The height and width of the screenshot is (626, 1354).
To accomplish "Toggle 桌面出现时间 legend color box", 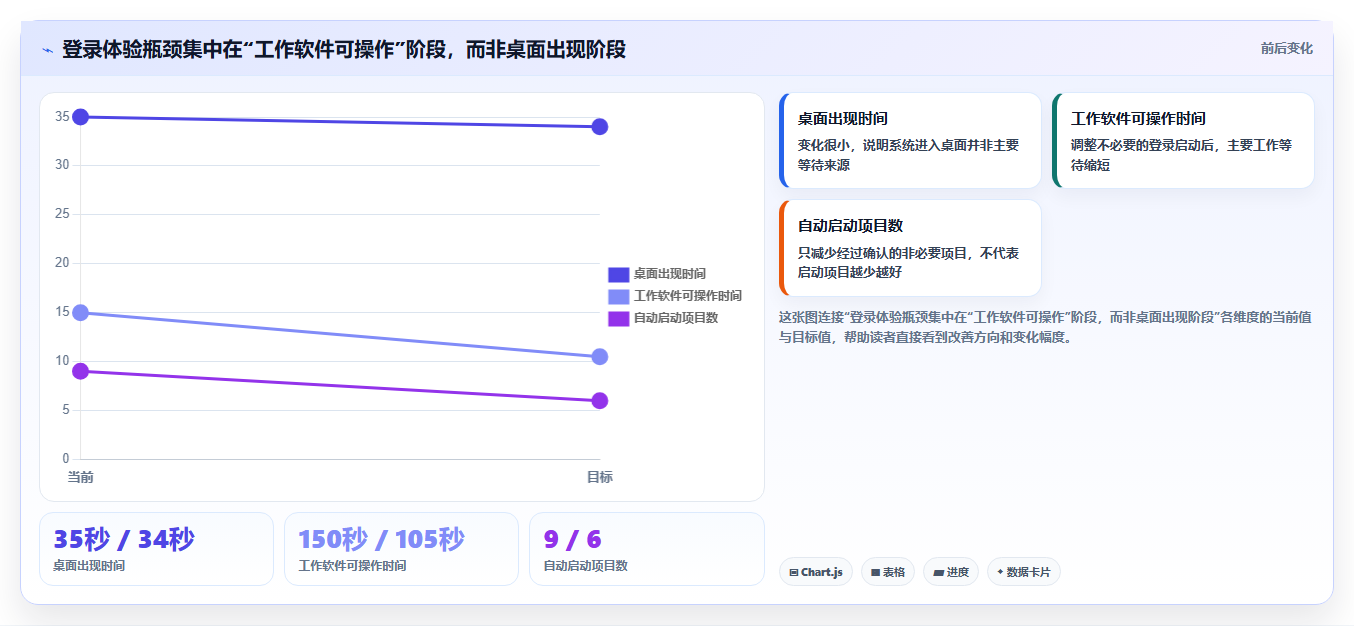I will (618, 274).
